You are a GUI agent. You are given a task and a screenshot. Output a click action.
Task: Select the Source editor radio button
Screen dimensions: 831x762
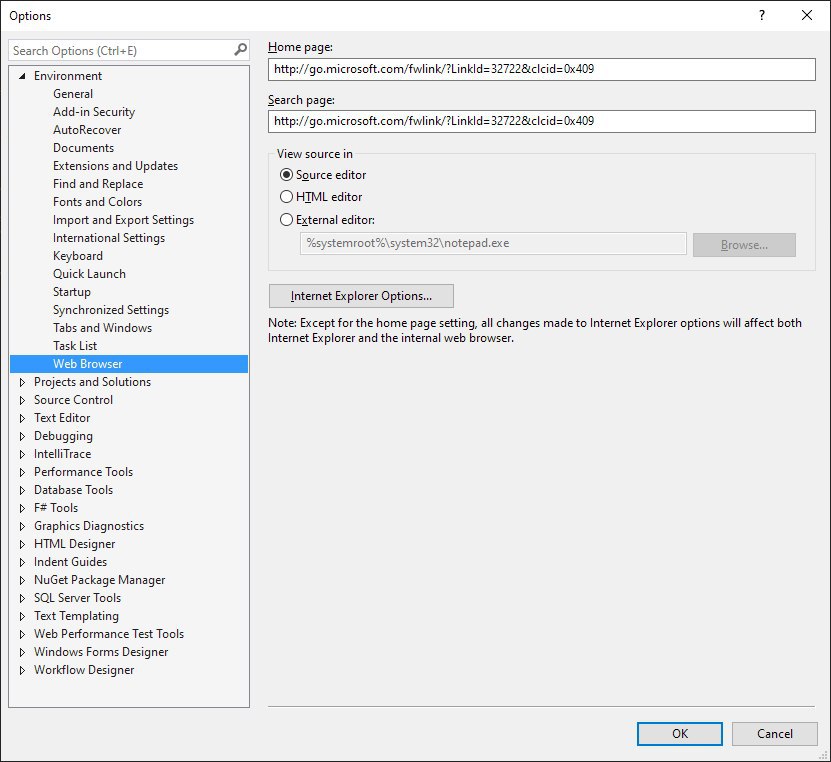pyautogui.click(x=286, y=174)
